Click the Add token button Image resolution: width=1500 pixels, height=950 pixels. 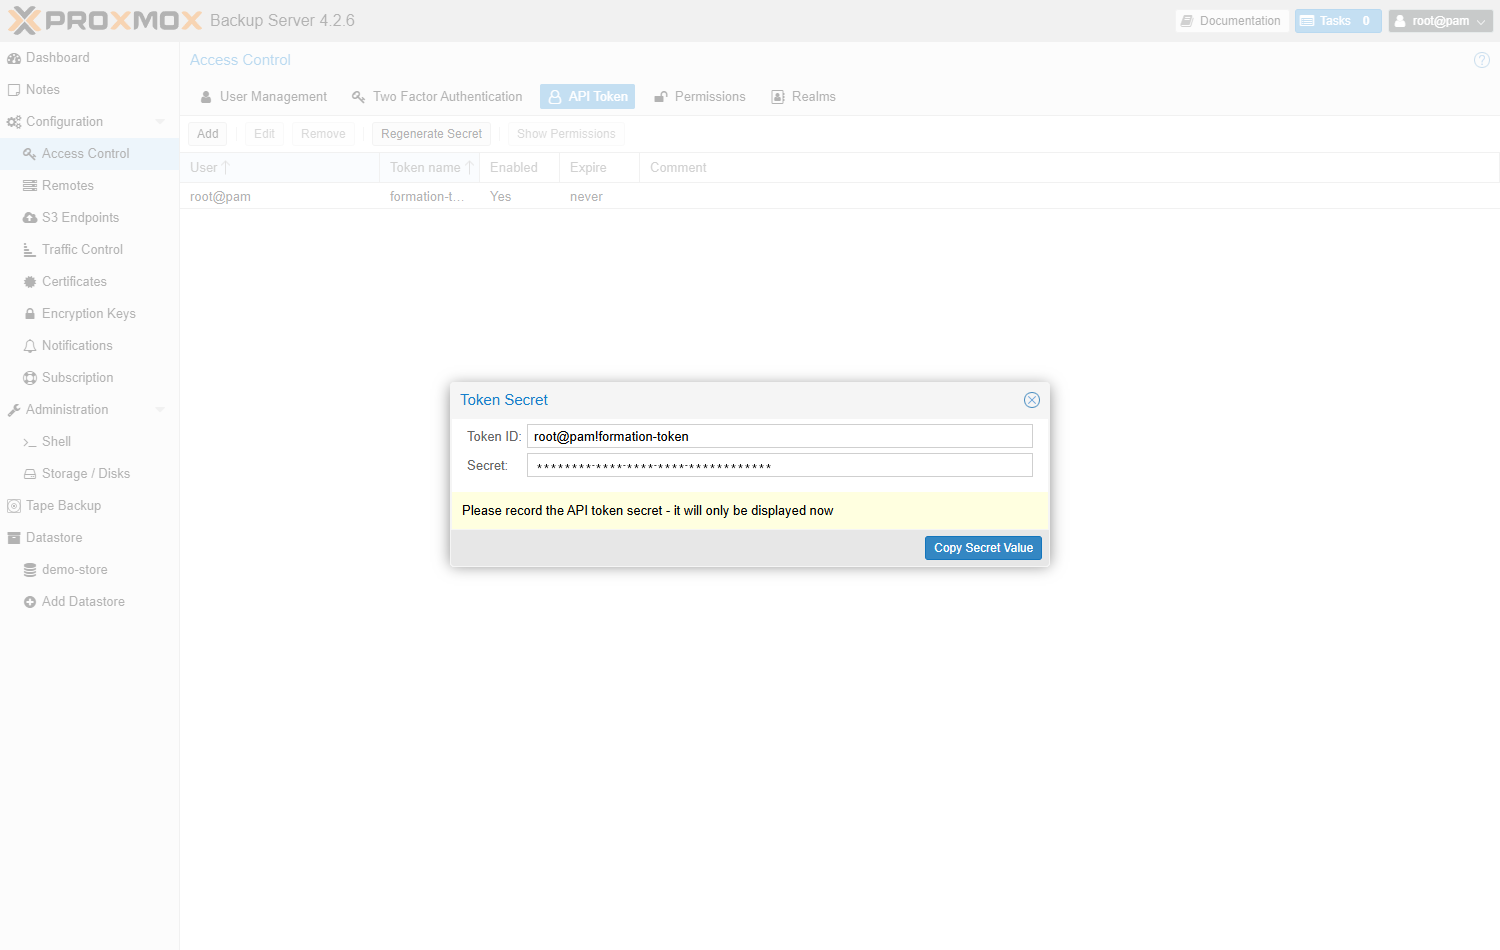click(208, 134)
